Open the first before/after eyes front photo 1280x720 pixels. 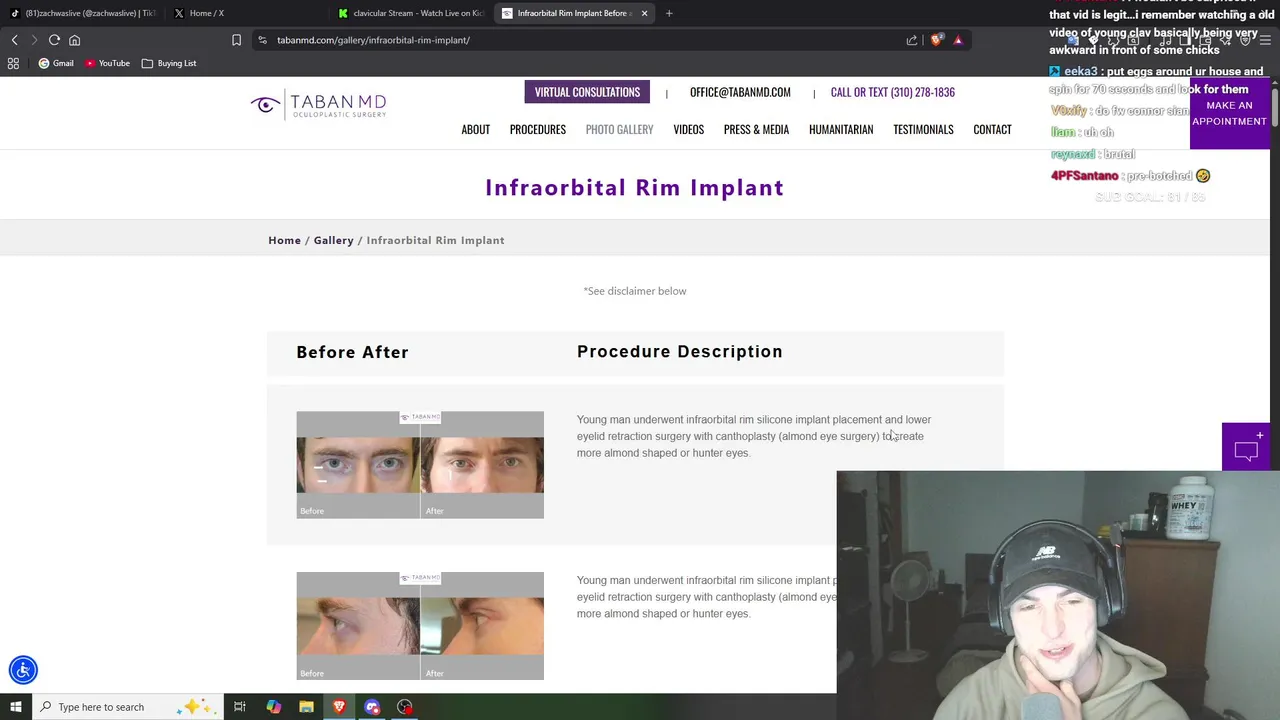tap(420, 465)
